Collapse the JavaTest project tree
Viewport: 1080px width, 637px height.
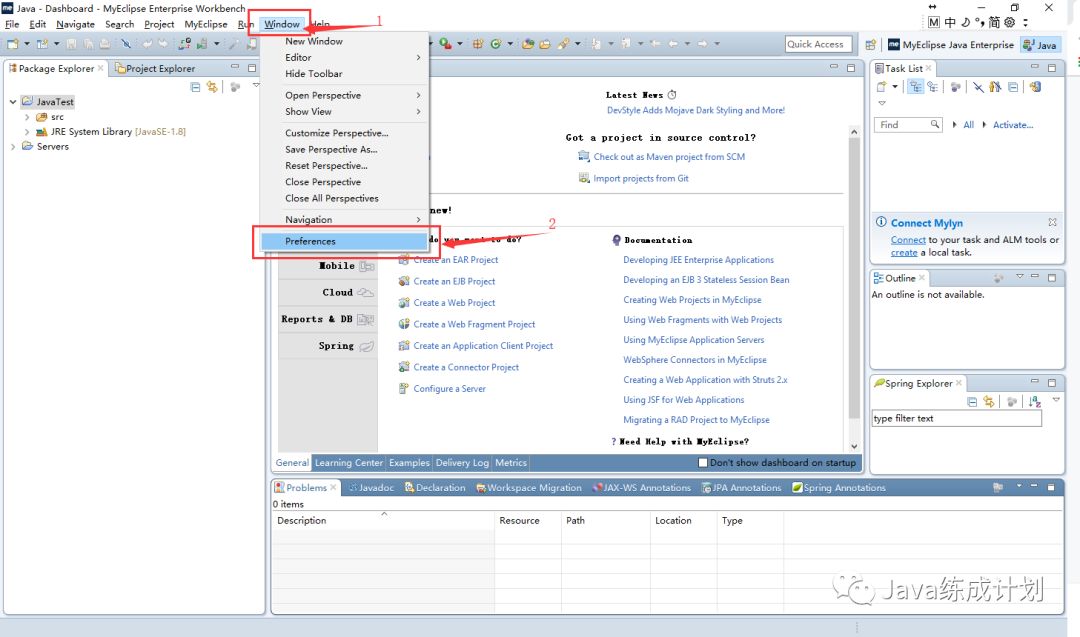tap(12, 101)
